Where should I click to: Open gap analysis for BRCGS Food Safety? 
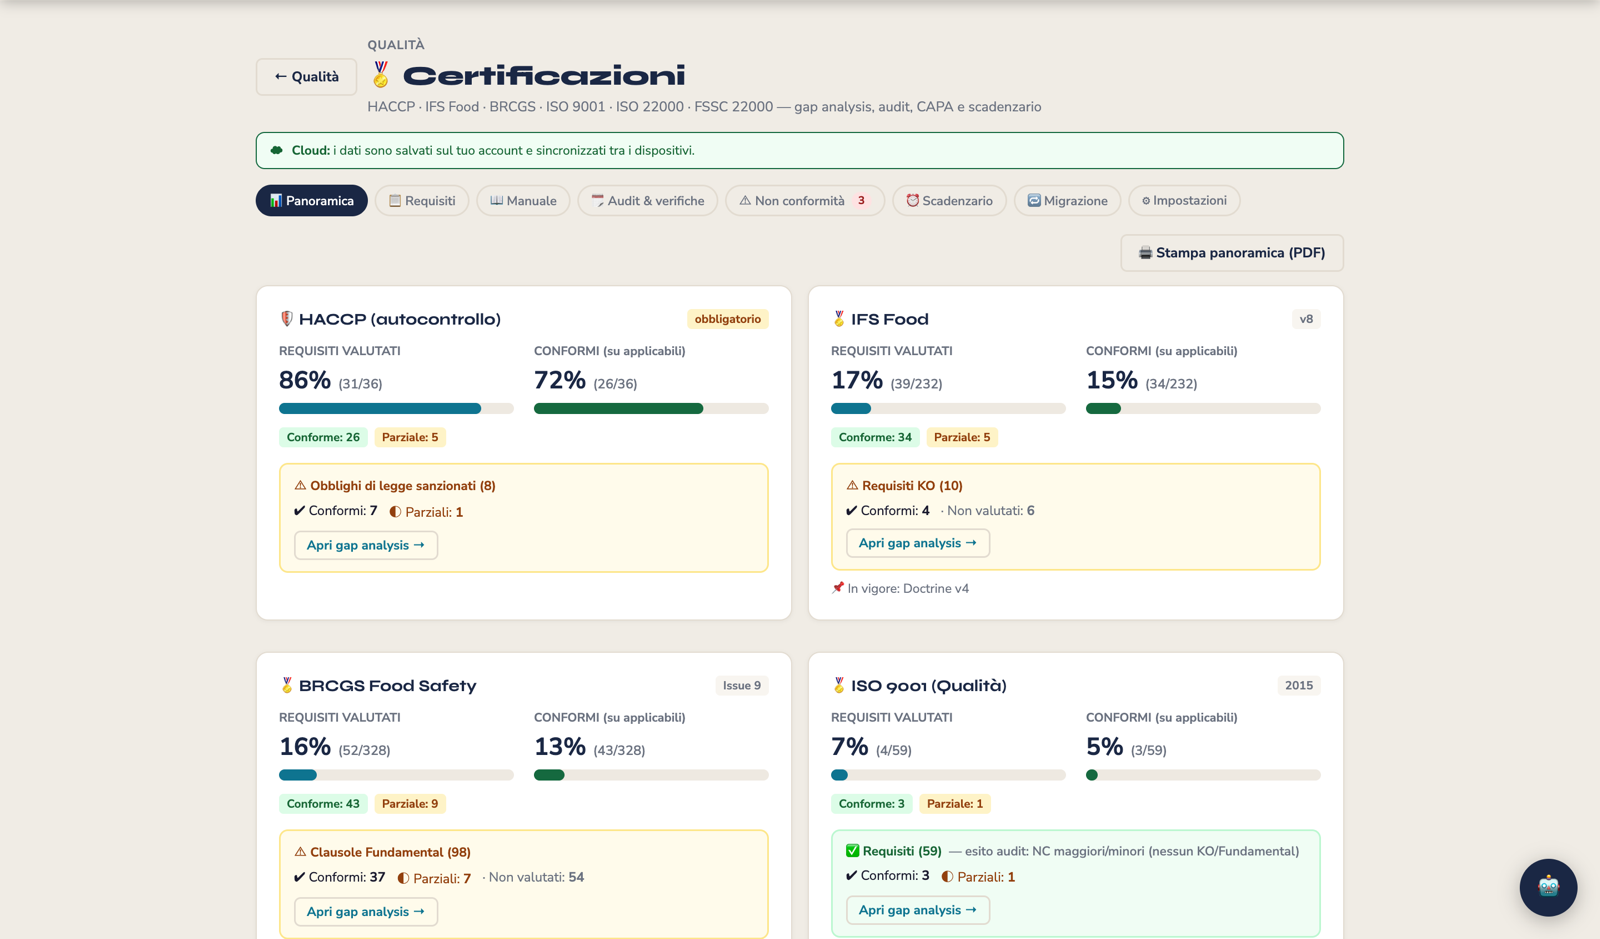[x=366, y=912]
